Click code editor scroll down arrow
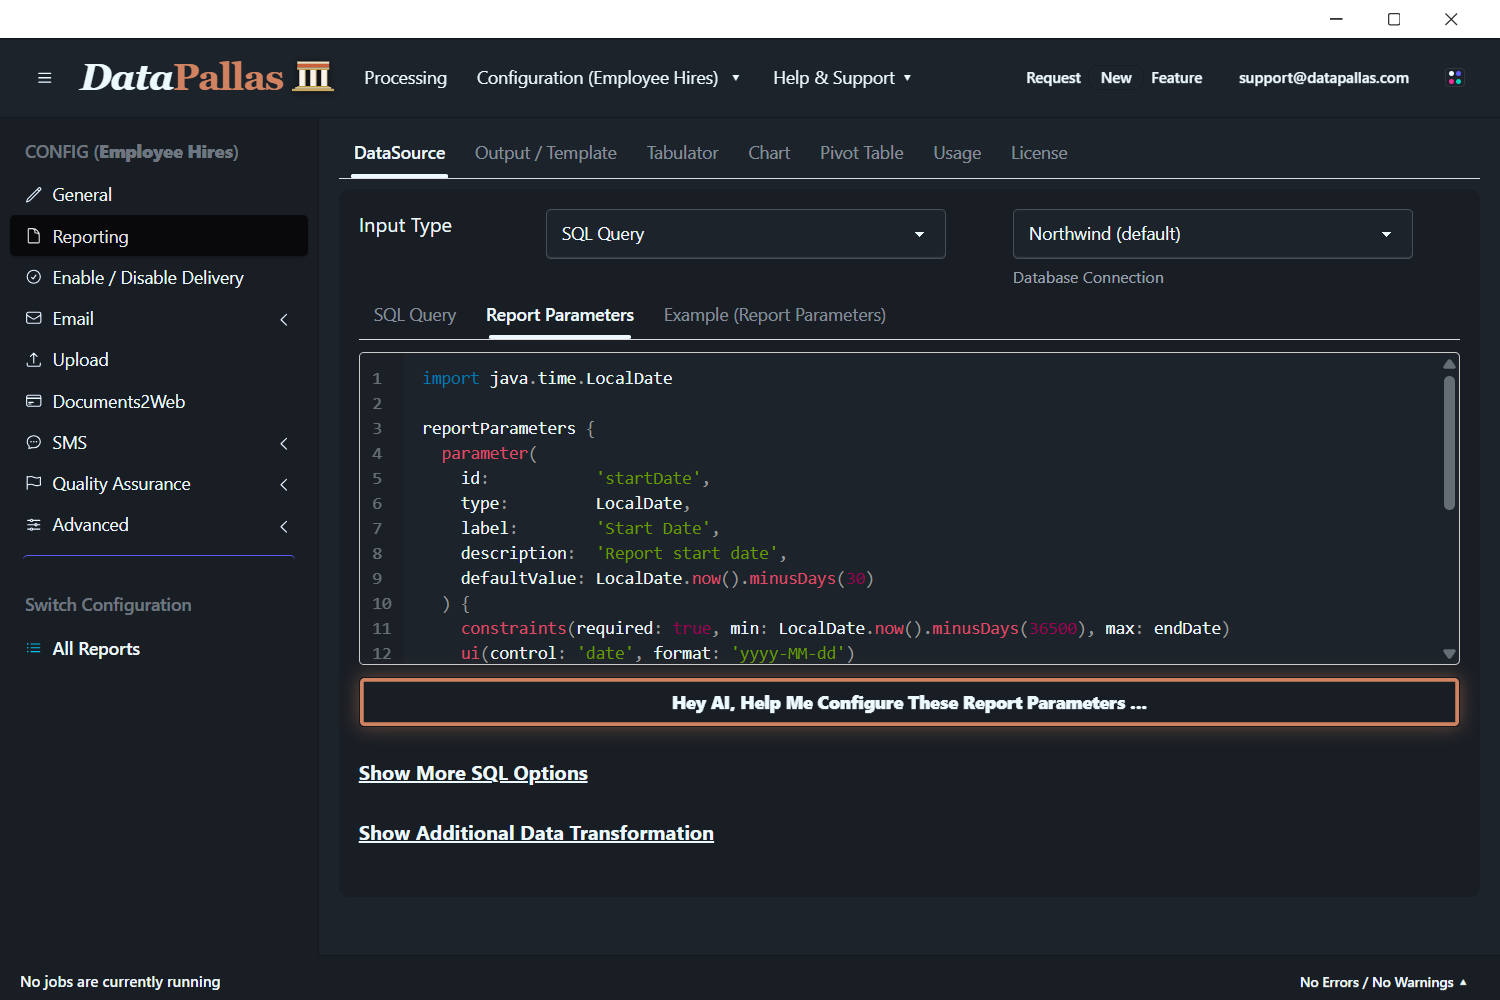Screen dimensions: 1500x1000 click(1449, 654)
